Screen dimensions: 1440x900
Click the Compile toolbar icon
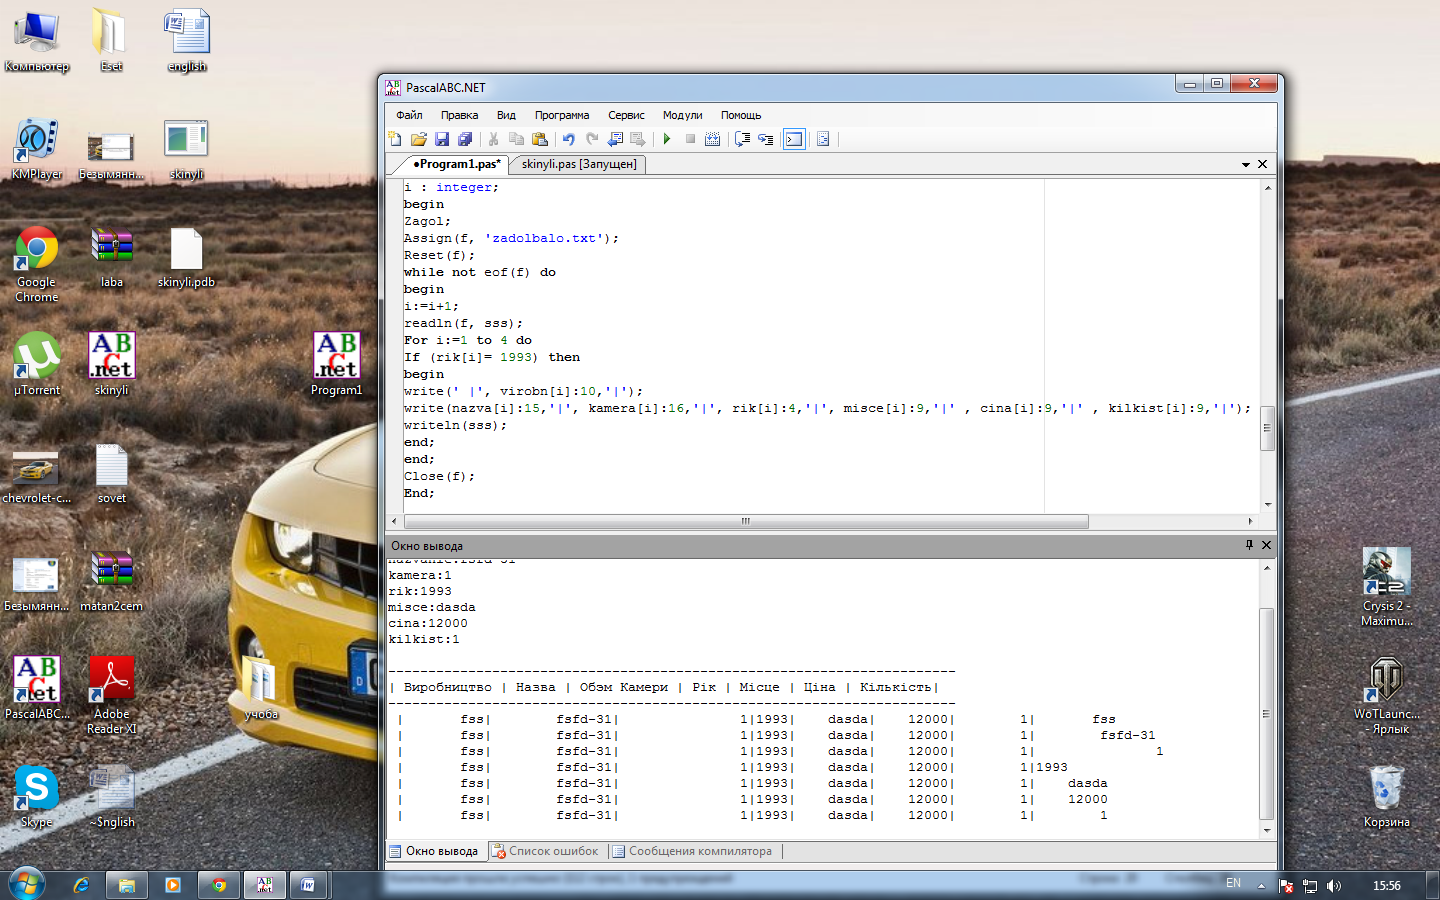click(713, 139)
